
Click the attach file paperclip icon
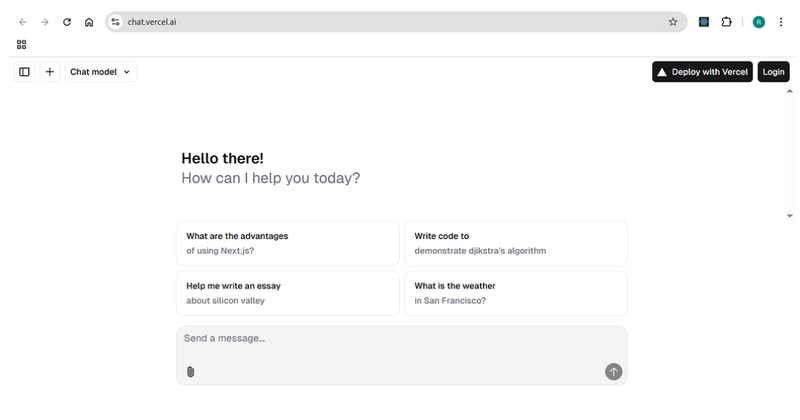(190, 372)
